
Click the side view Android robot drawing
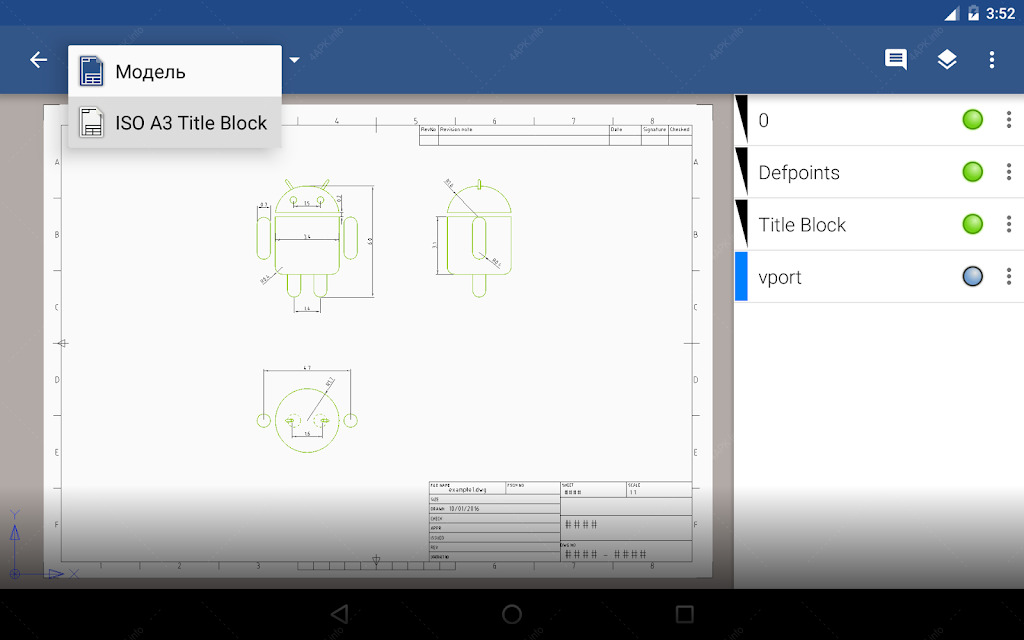[x=479, y=238]
